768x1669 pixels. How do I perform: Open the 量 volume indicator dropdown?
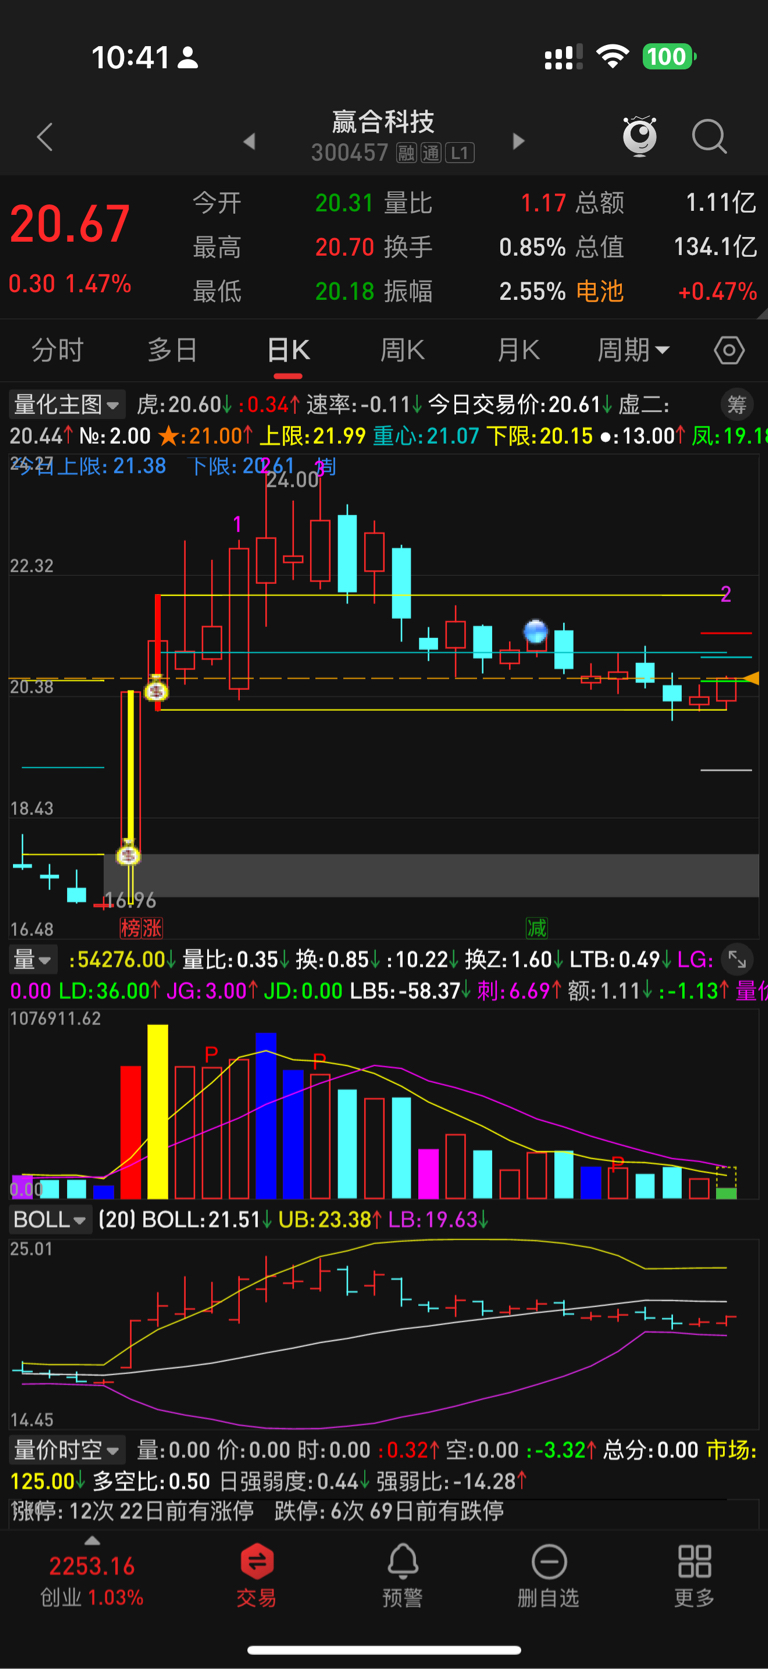click(33, 960)
